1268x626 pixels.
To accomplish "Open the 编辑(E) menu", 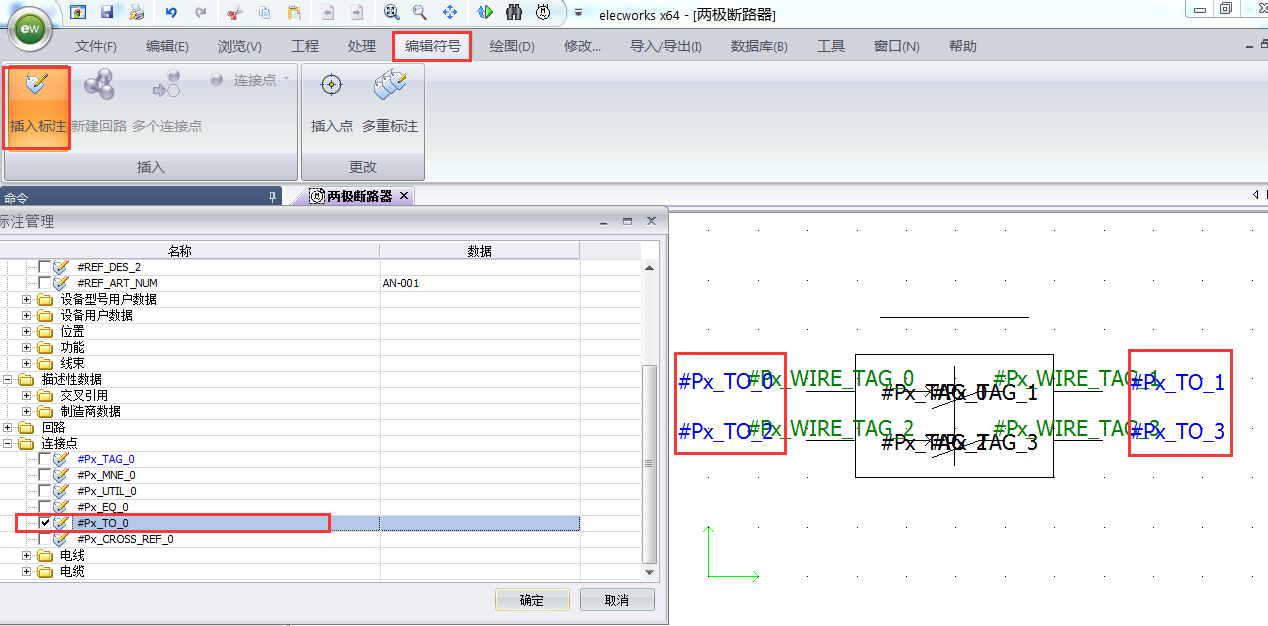I will point(167,46).
